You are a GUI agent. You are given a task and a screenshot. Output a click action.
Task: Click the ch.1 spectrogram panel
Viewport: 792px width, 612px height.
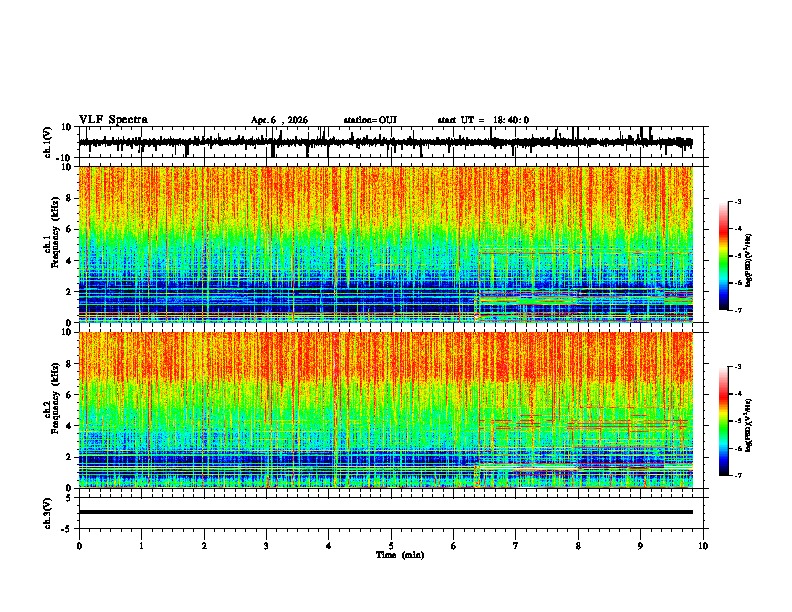[x=385, y=244]
